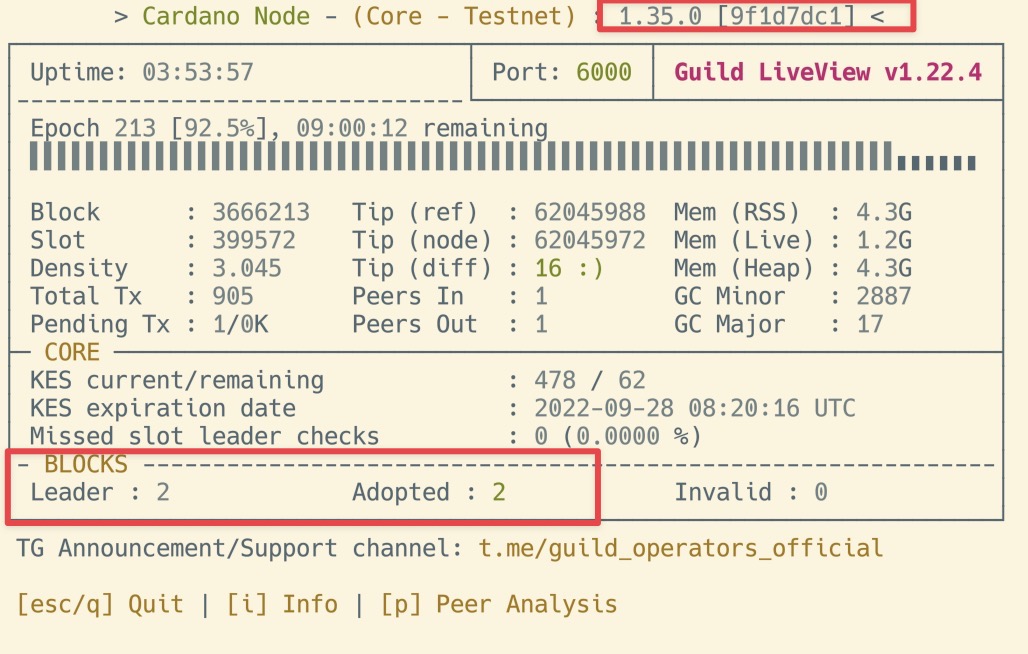Select the Peers In value
Image resolution: width=1028 pixels, height=654 pixels.
541,296
